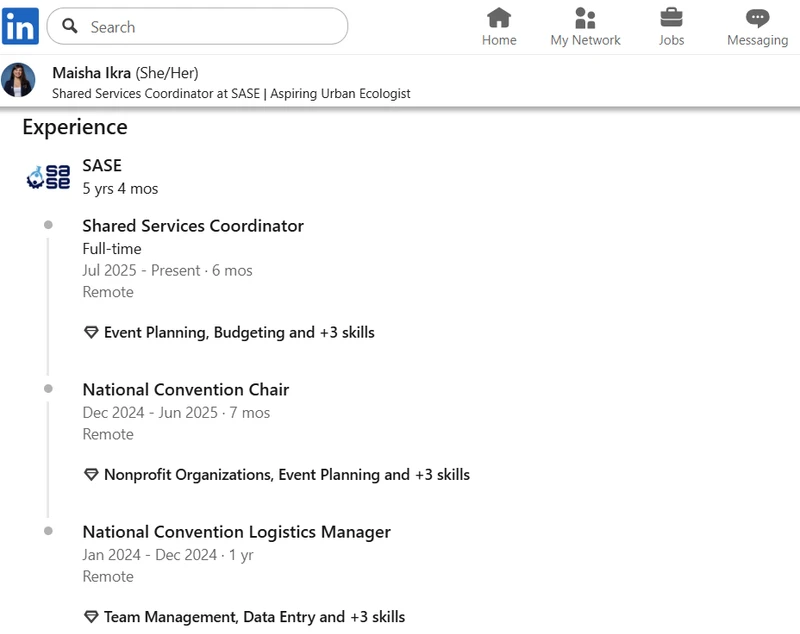Image resolution: width=800 pixels, height=634 pixels.
Task: Select the National Convention Logistics Manager title
Action: (x=237, y=532)
